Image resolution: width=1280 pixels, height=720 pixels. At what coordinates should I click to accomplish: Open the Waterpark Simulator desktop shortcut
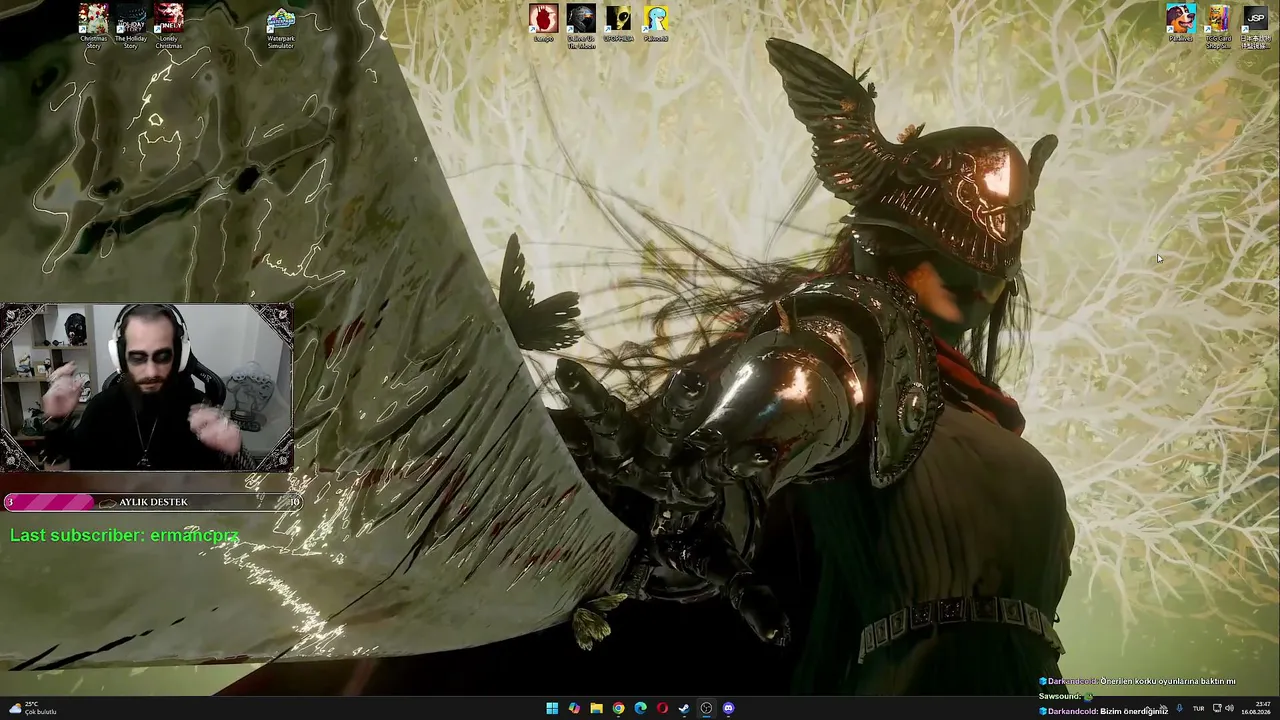[x=281, y=28]
